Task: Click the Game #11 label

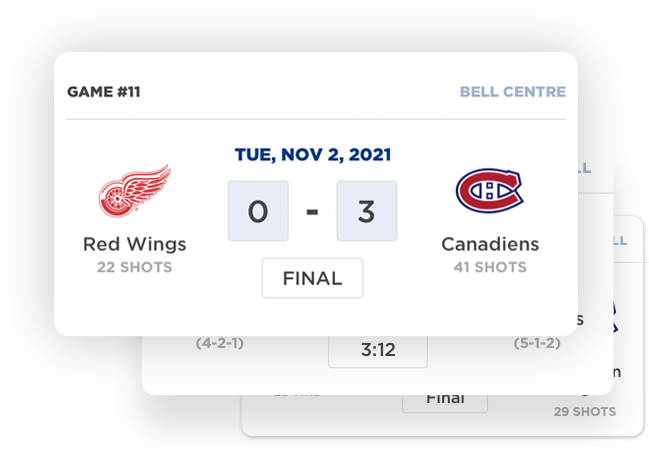Action: click(x=104, y=91)
